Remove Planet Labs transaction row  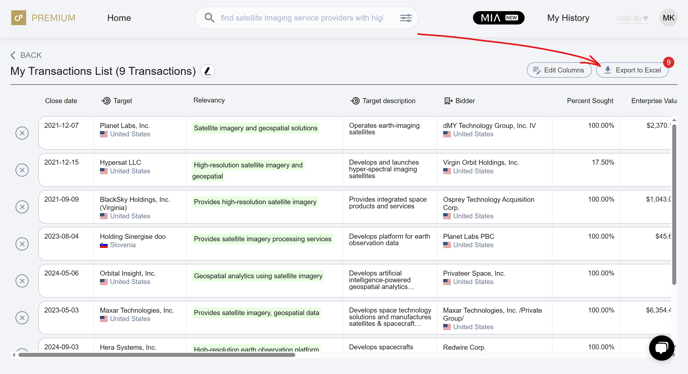pyautogui.click(x=22, y=133)
